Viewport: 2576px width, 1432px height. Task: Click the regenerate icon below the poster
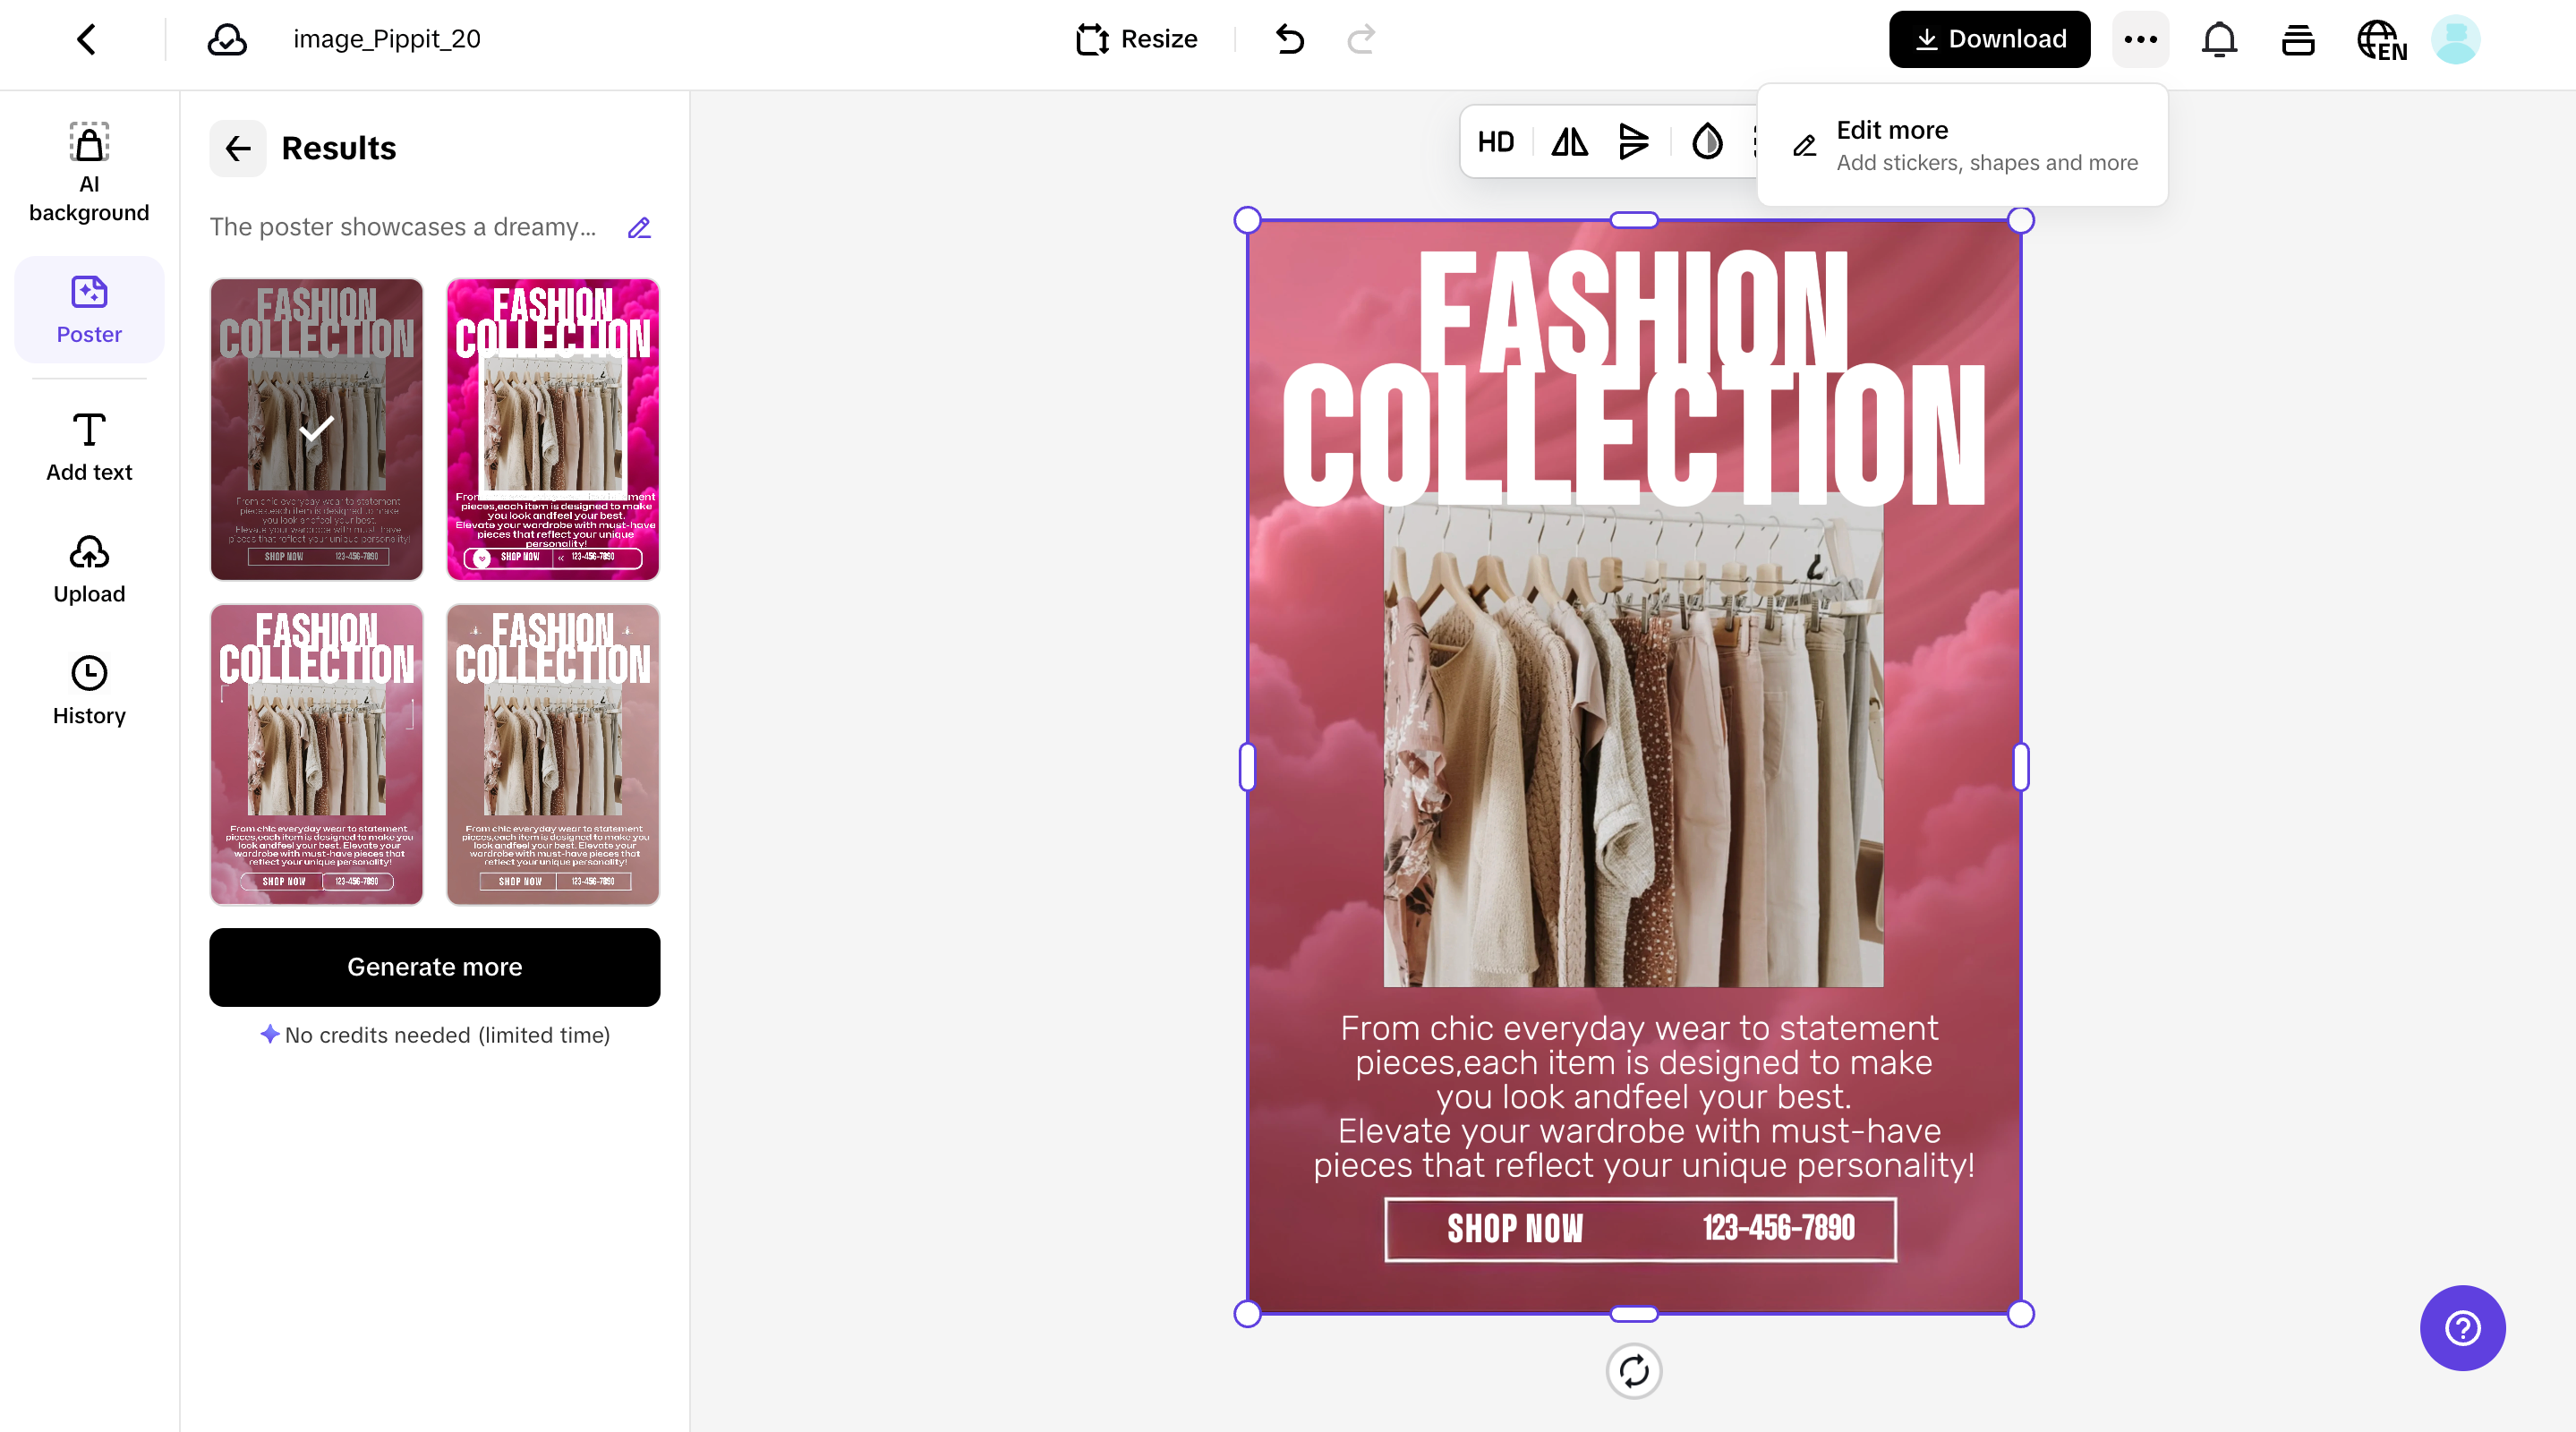click(x=1634, y=1372)
